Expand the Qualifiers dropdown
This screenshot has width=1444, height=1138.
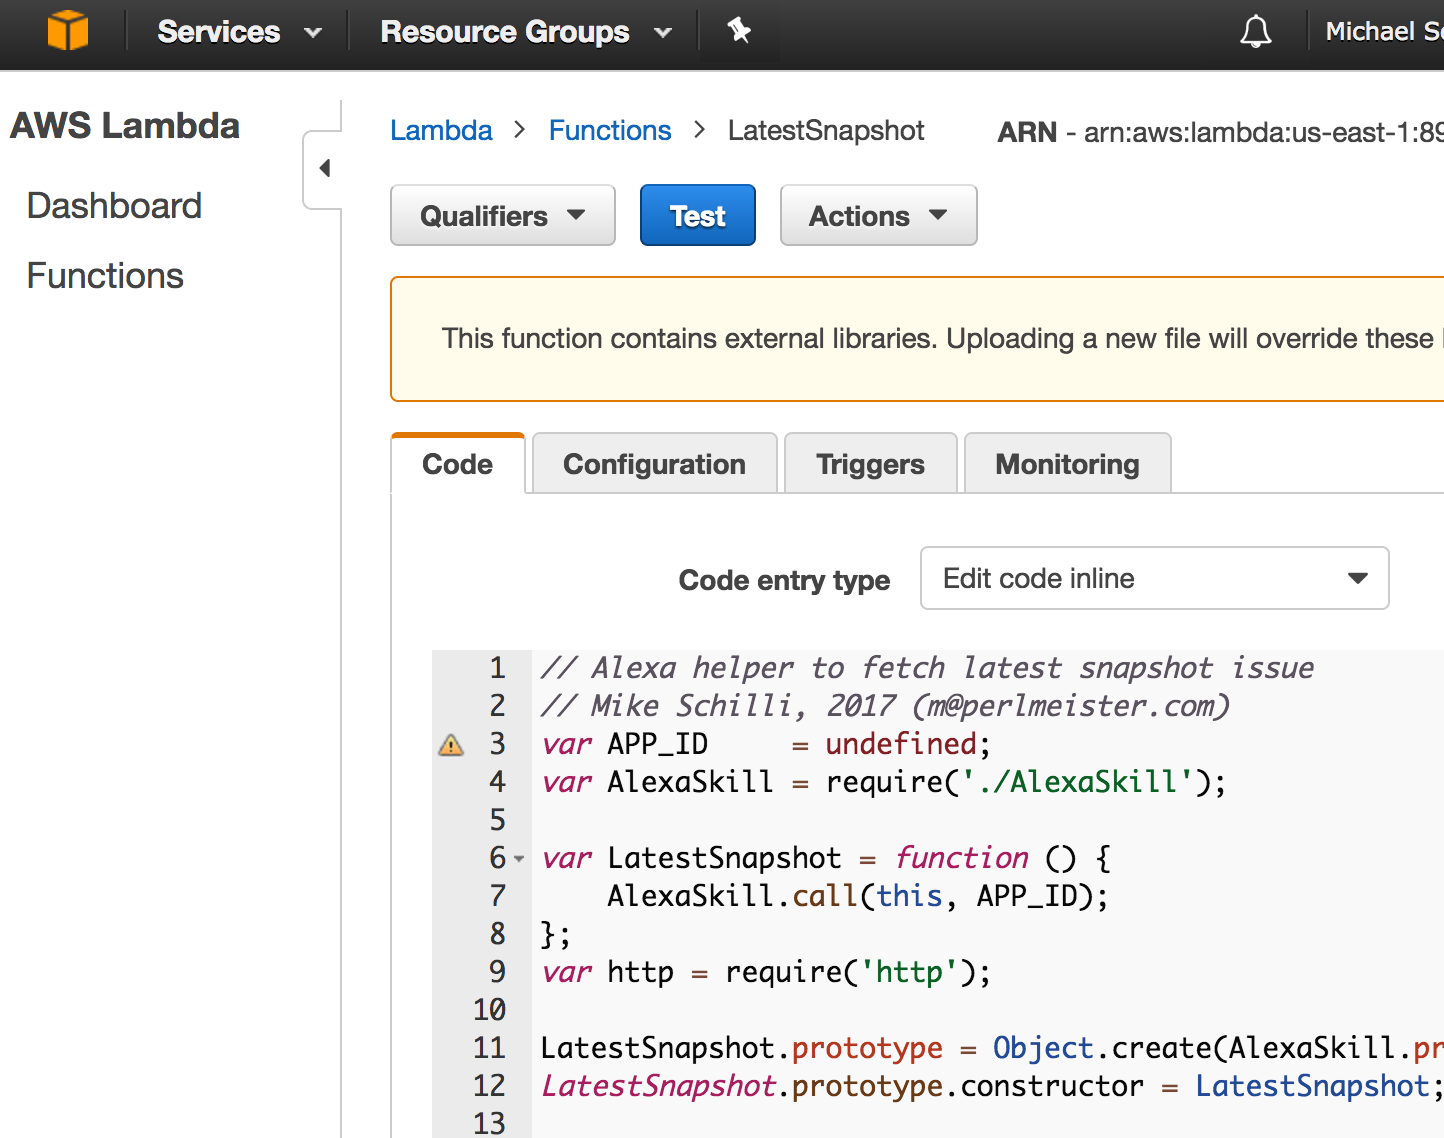click(503, 215)
